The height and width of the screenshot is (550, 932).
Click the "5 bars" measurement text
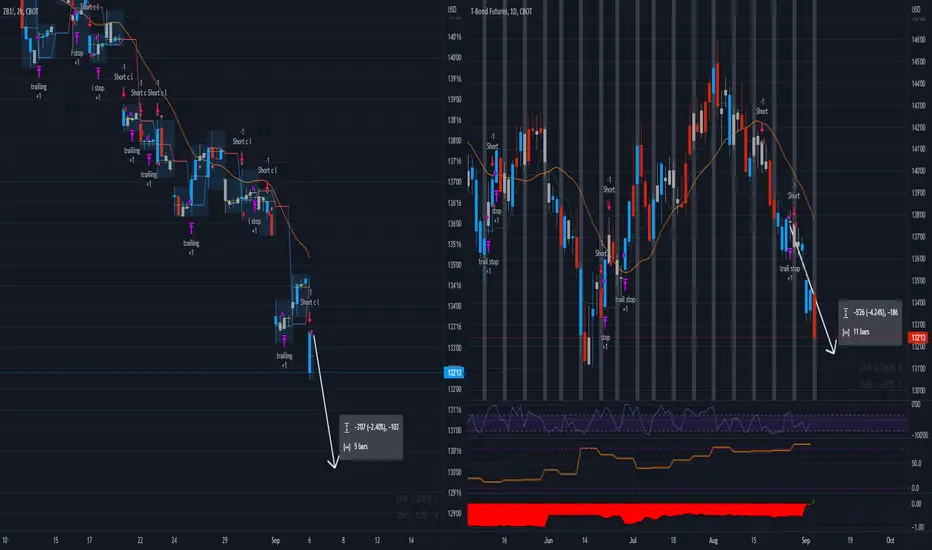point(361,447)
